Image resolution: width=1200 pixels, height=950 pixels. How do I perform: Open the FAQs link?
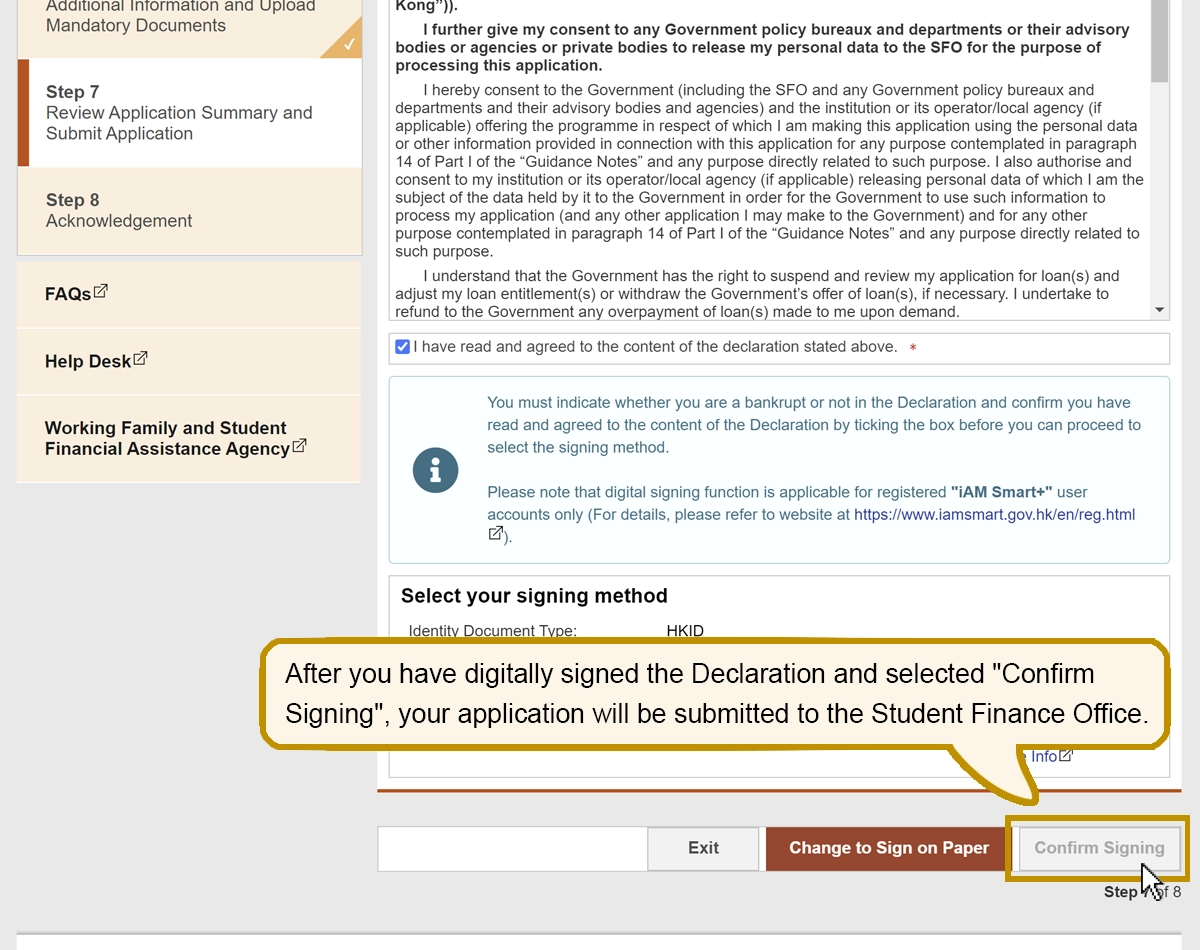click(x=68, y=294)
